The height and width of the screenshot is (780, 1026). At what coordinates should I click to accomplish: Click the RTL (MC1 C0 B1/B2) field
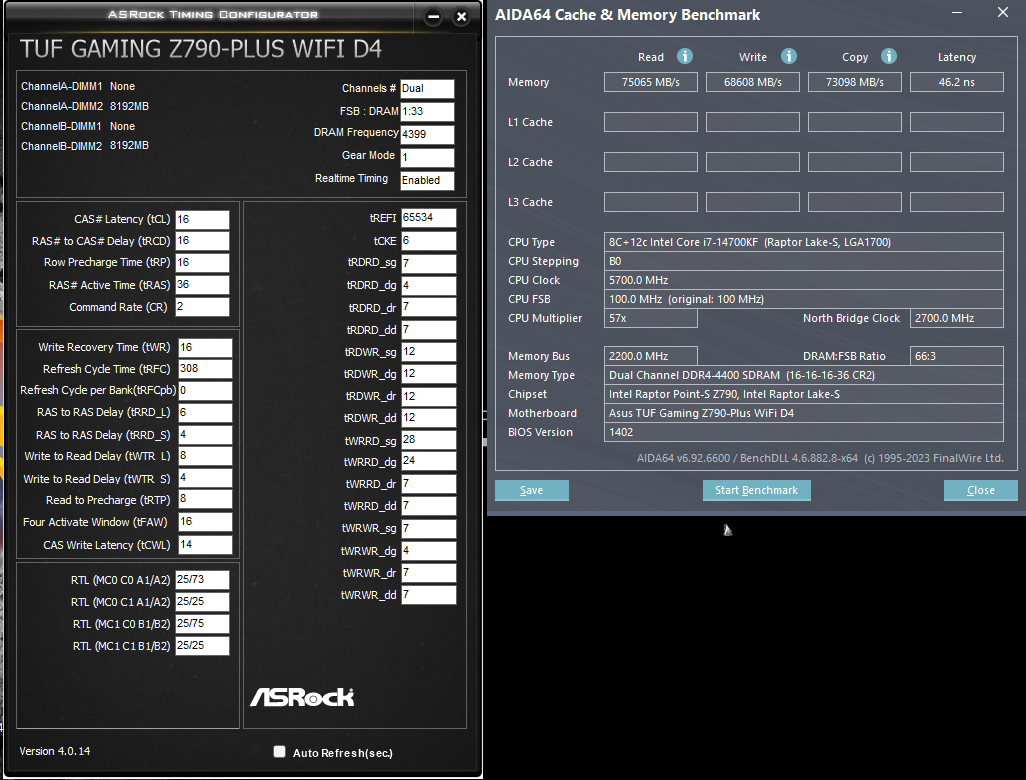click(x=202, y=624)
